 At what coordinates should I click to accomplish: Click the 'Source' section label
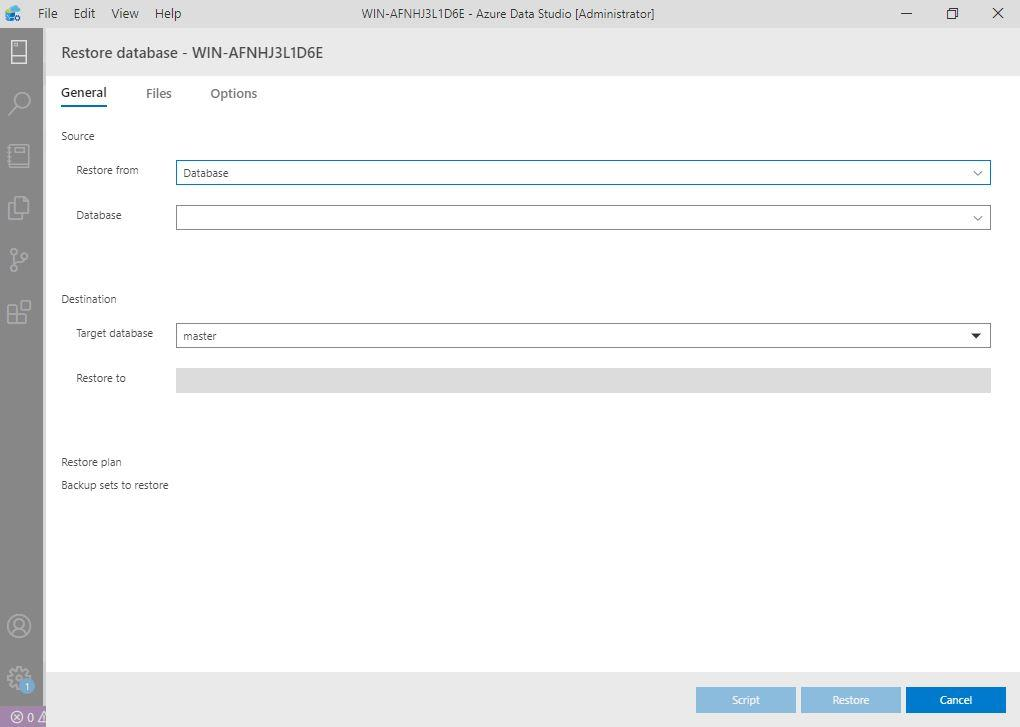pos(77,136)
